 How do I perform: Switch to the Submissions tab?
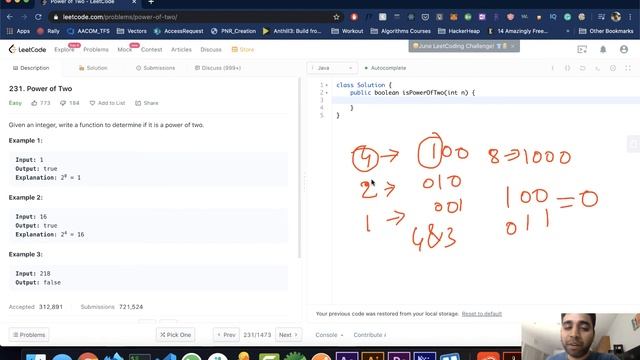(x=156, y=68)
